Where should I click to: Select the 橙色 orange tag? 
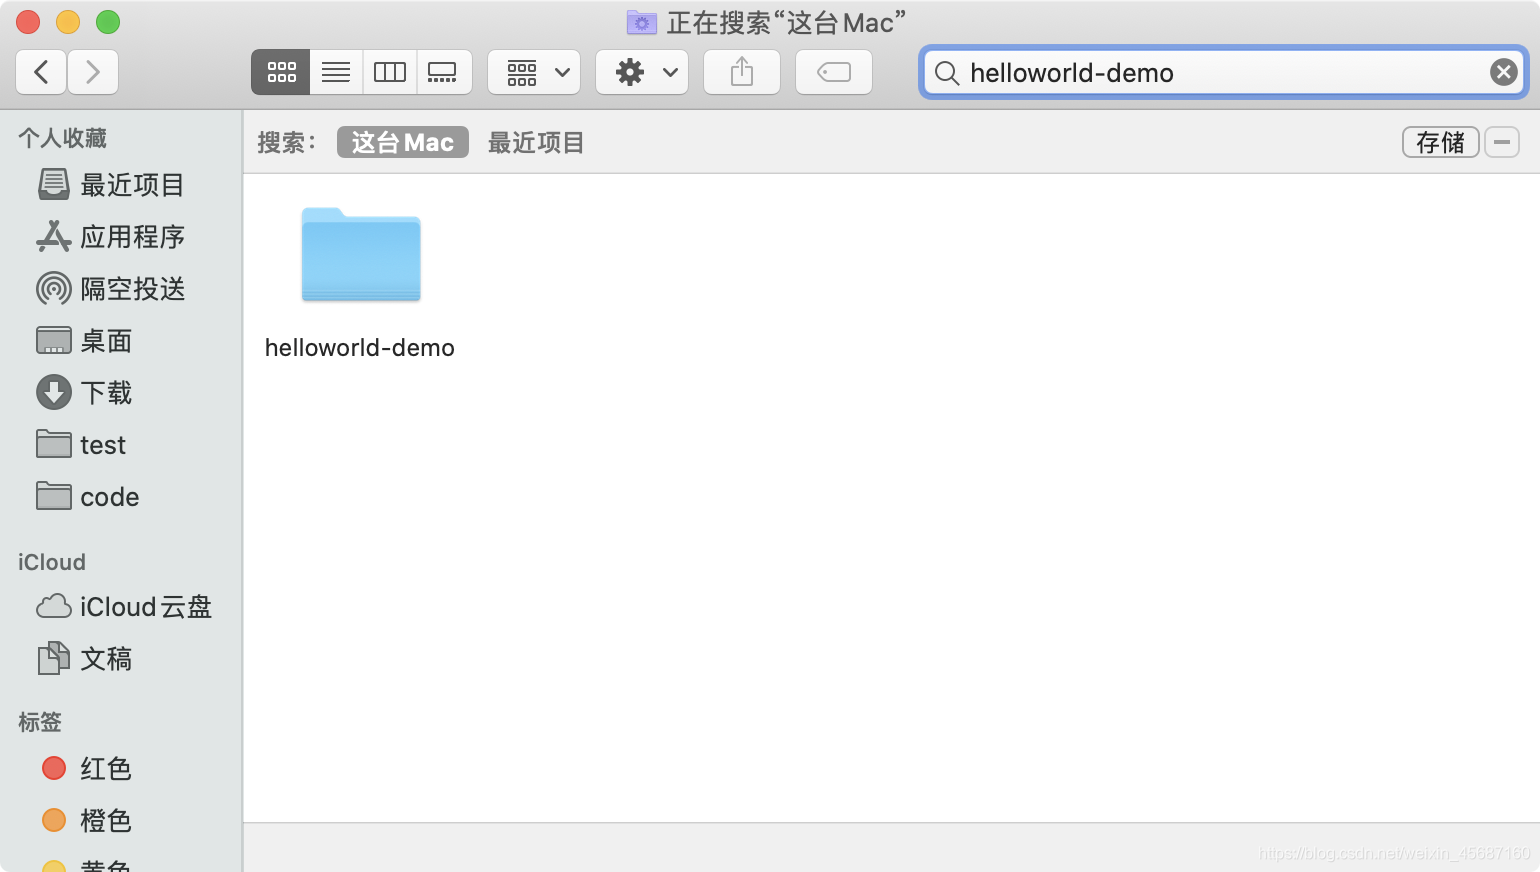pos(87,820)
